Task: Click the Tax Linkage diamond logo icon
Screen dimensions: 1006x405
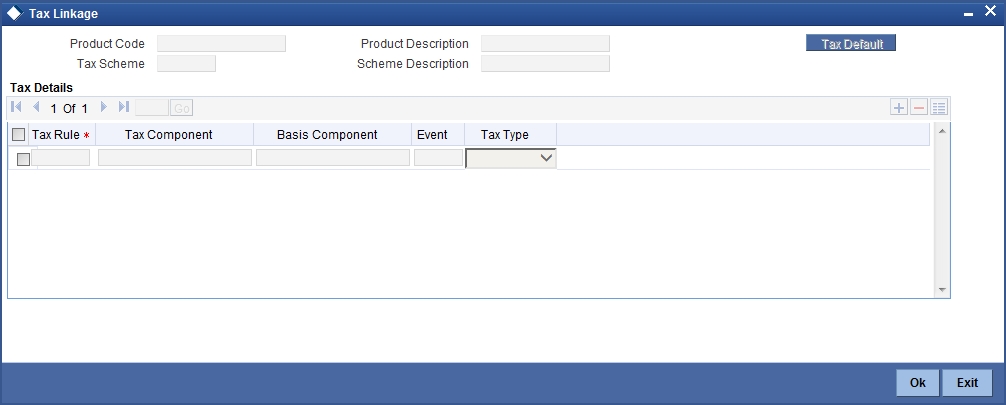Action: [13, 13]
